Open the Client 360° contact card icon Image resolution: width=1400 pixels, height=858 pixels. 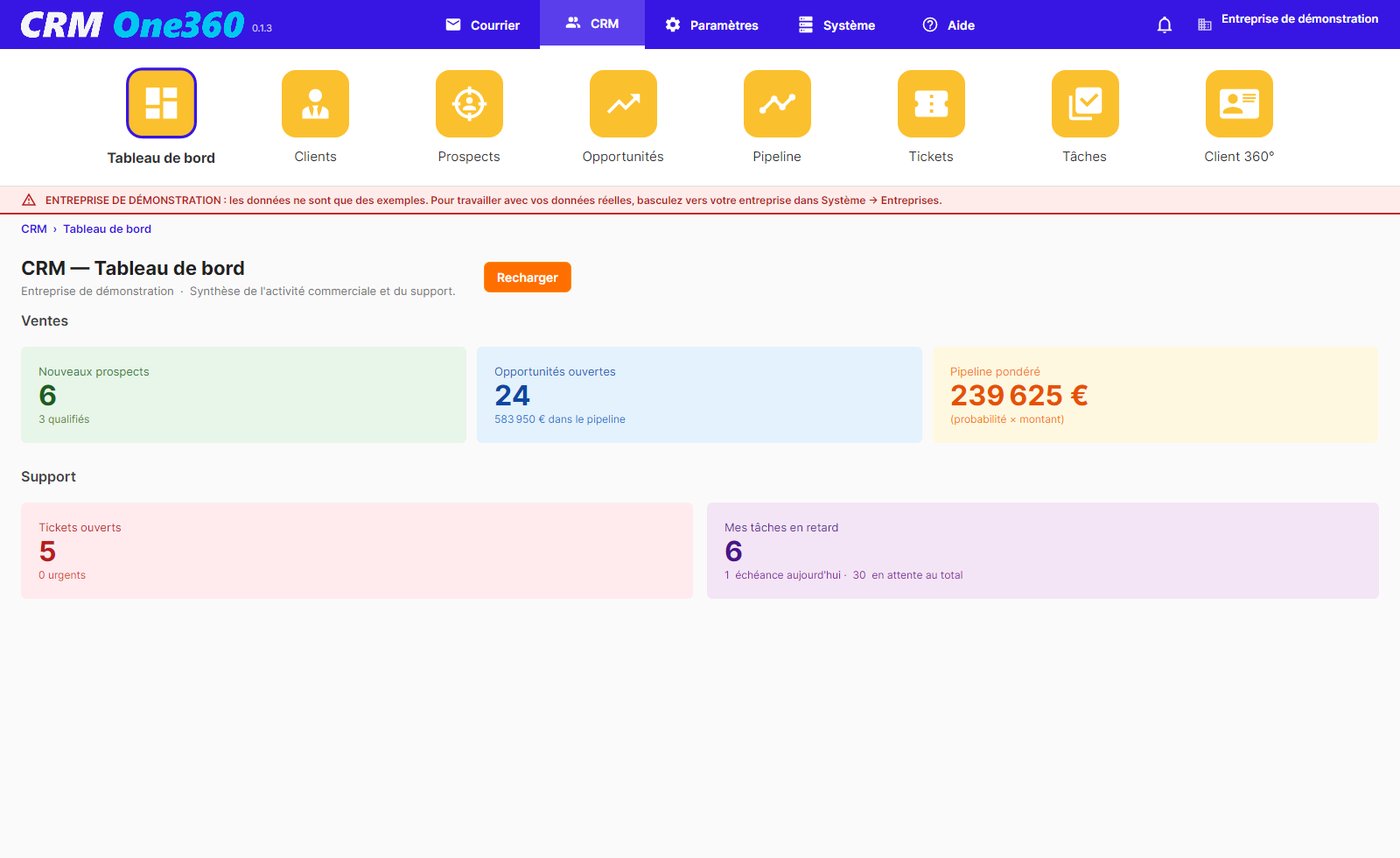1239,103
